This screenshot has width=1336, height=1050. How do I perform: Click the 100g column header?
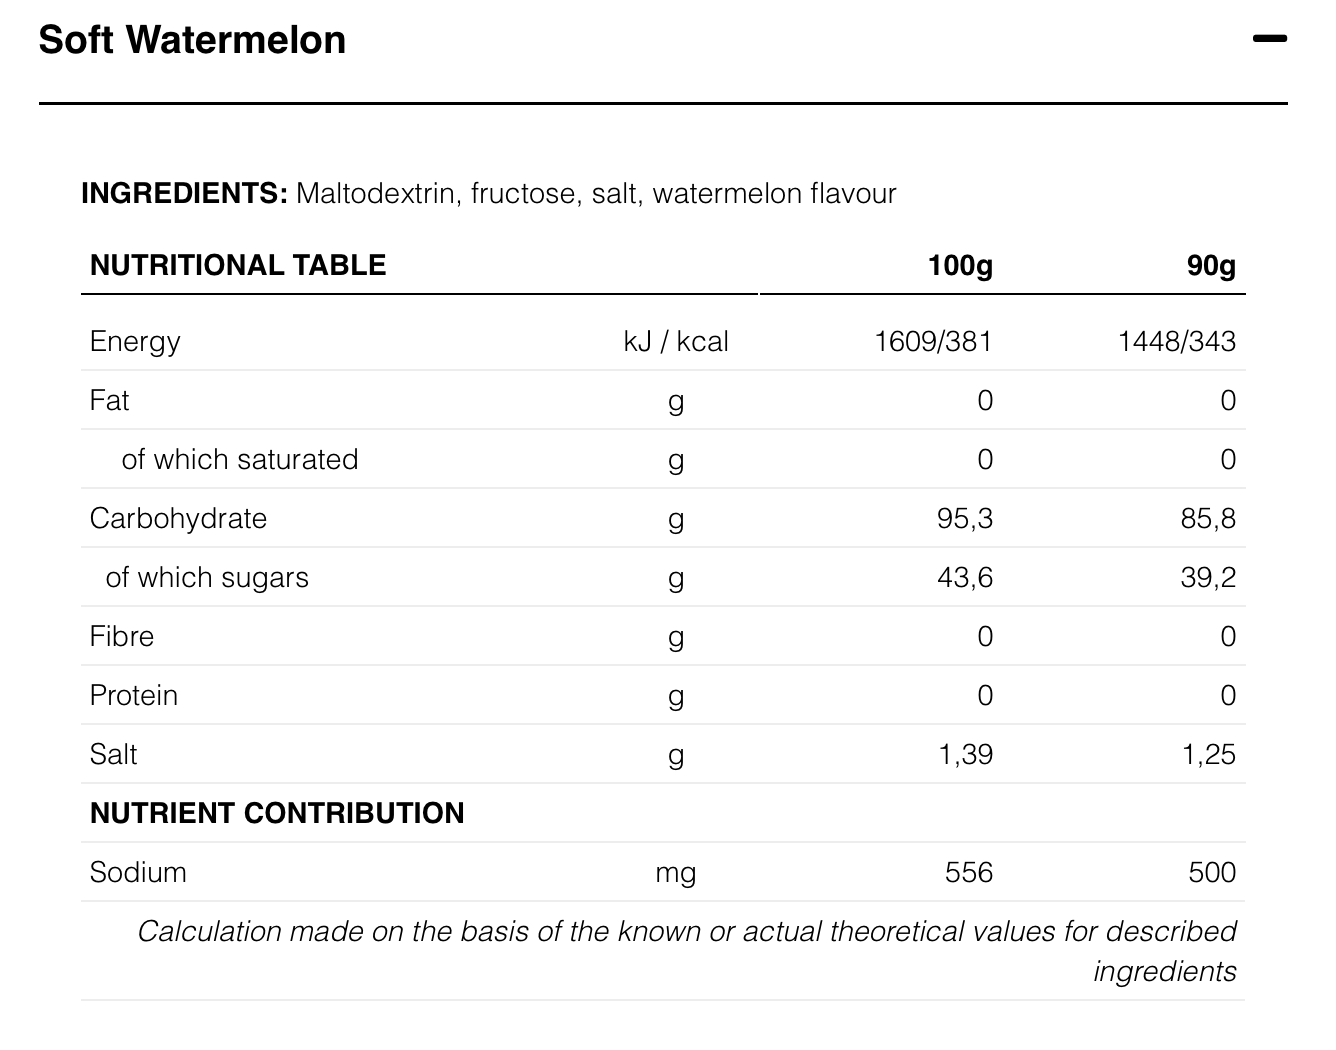960,265
